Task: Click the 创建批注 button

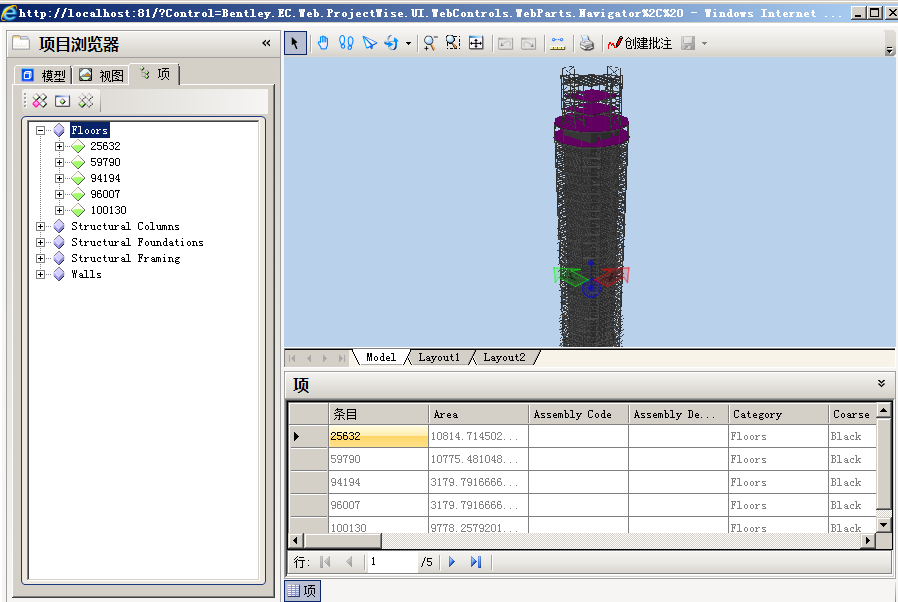Action: click(x=640, y=43)
